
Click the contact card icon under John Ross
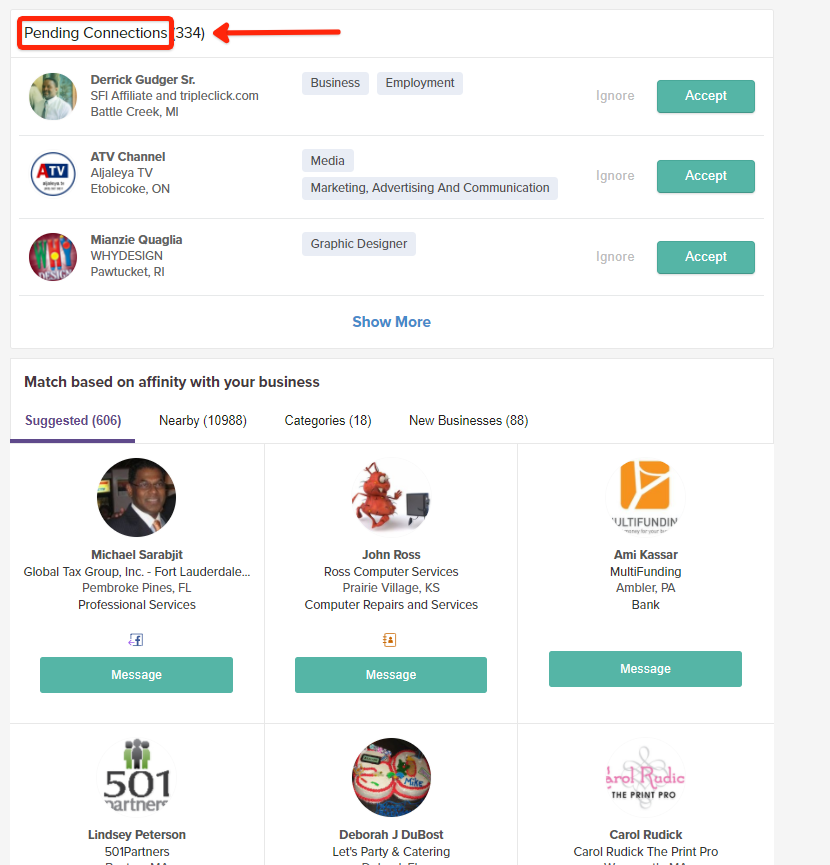(389, 639)
